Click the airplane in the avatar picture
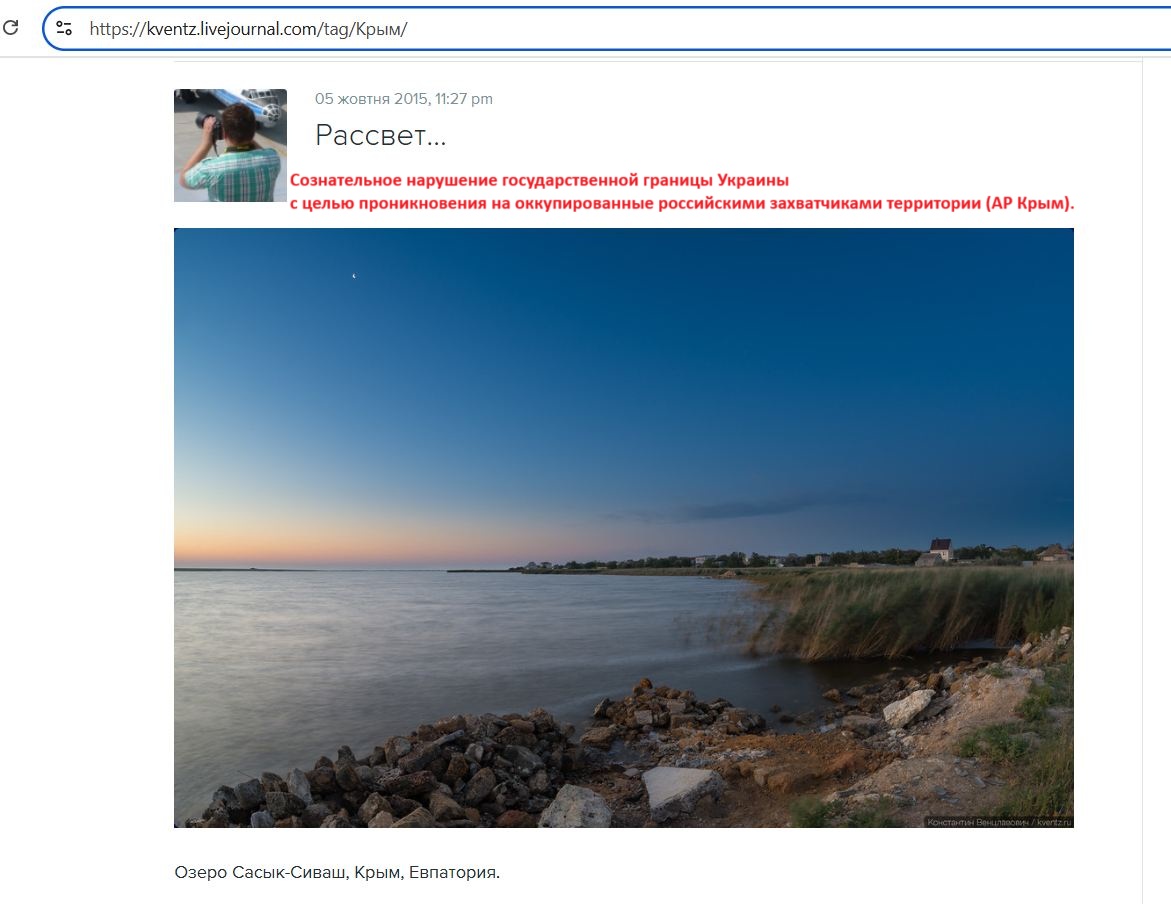 pos(246,102)
